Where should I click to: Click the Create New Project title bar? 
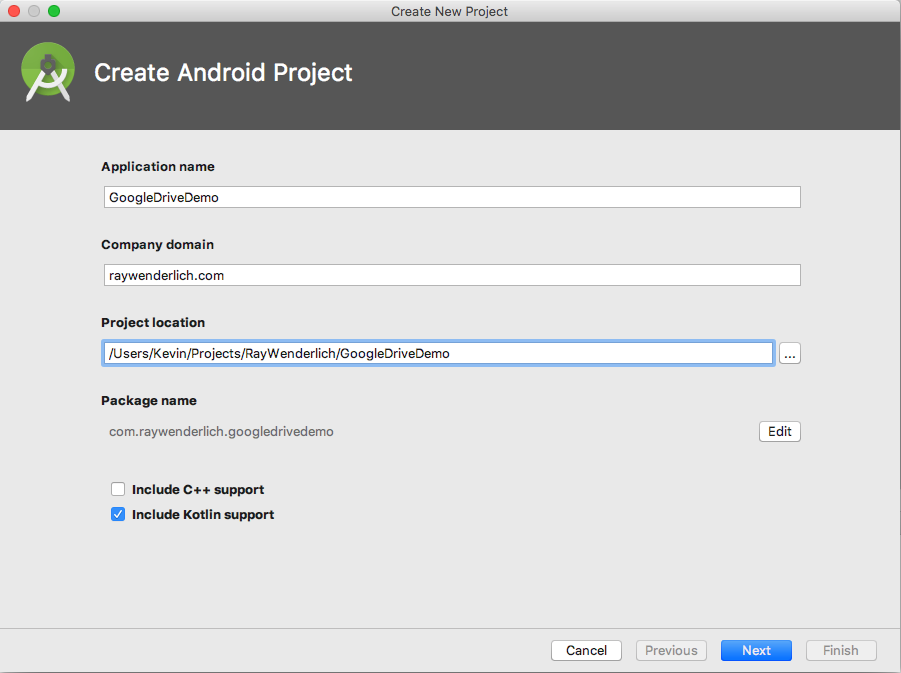click(449, 11)
